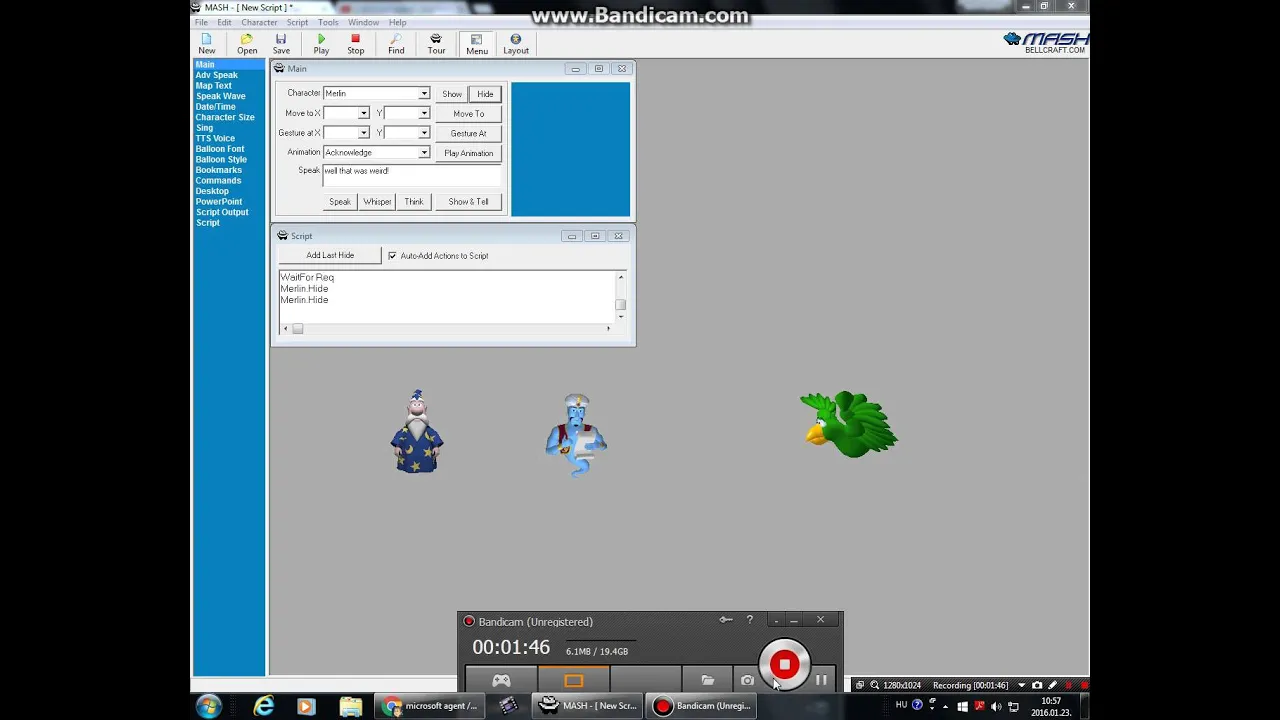Click the New script toolbar icon
1280x720 pixels.
click(206, 44)
